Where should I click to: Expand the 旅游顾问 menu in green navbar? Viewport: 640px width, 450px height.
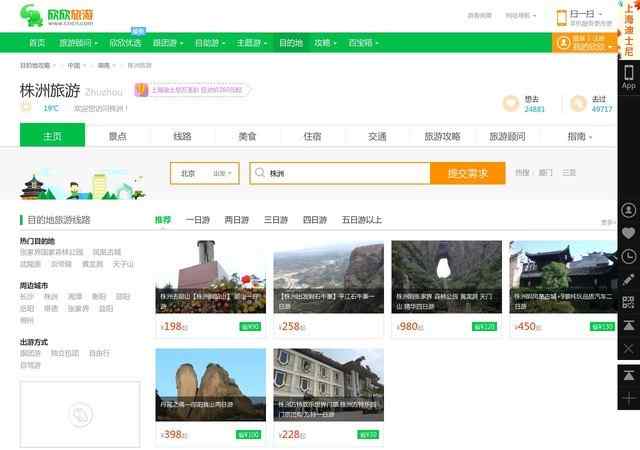(78, 43)
